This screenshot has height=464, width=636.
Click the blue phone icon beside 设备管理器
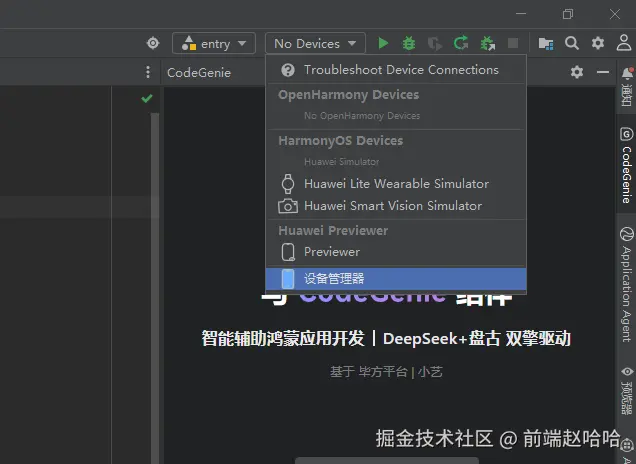tap(288, 279)
